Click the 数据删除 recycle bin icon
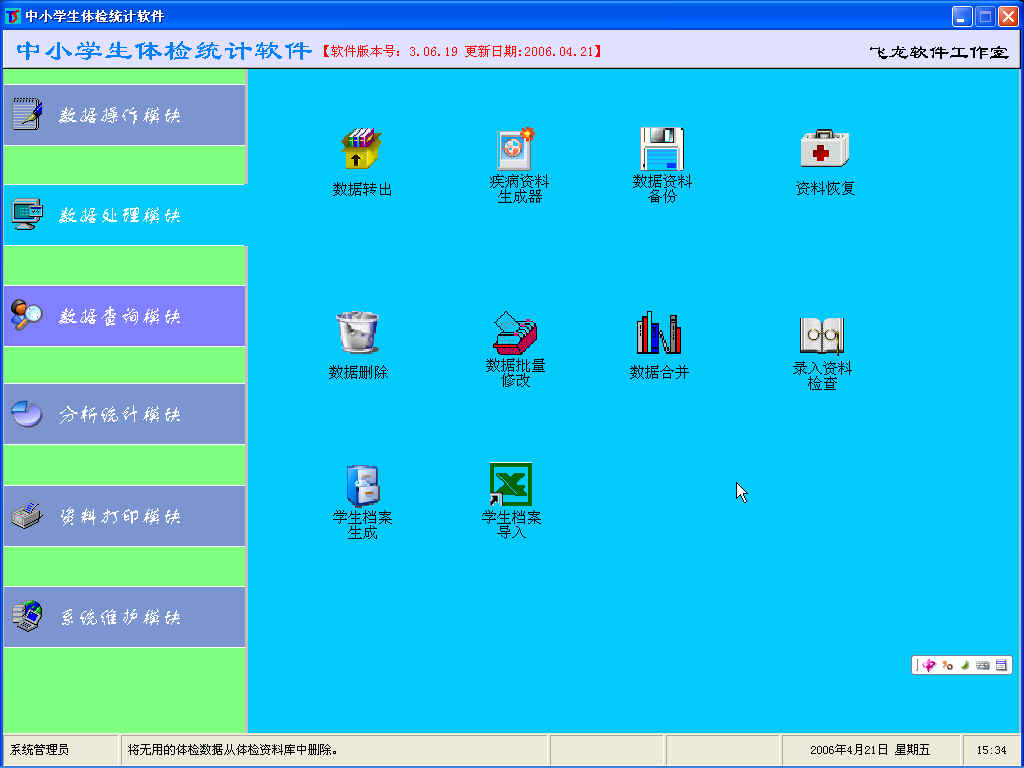The width and height of the screenshot is (1024, 768). pyautogui.click(x=358, y=333)
